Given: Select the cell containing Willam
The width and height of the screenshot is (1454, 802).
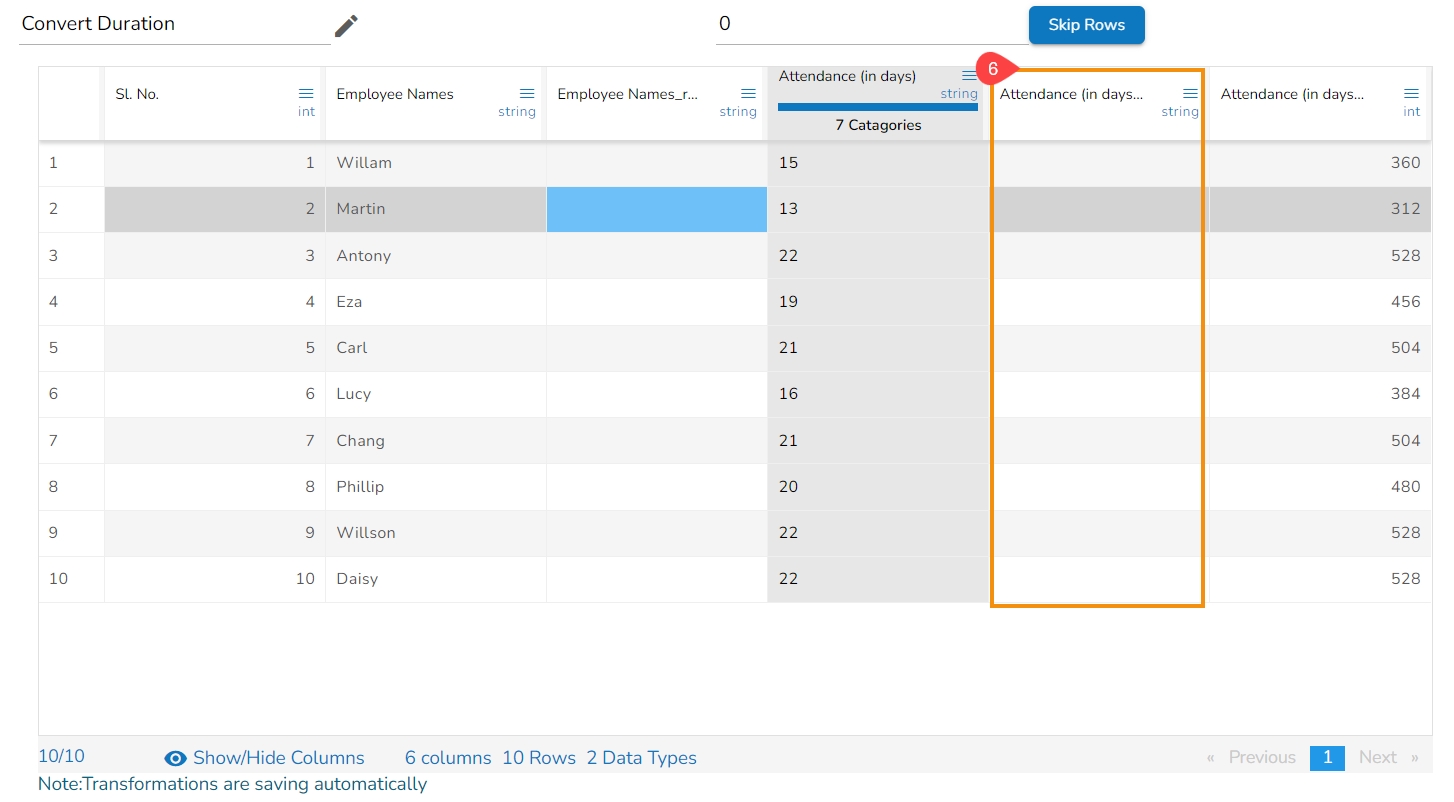Looking at the screenshot, I should [364, 163].
